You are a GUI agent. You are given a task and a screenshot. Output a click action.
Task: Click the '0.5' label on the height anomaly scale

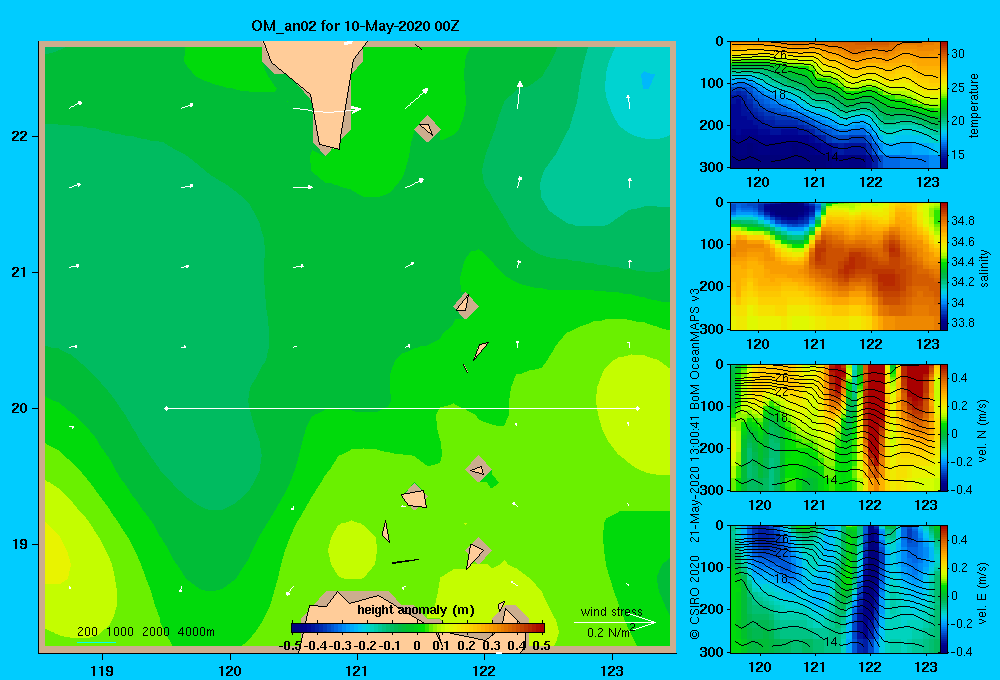point(541,646)
